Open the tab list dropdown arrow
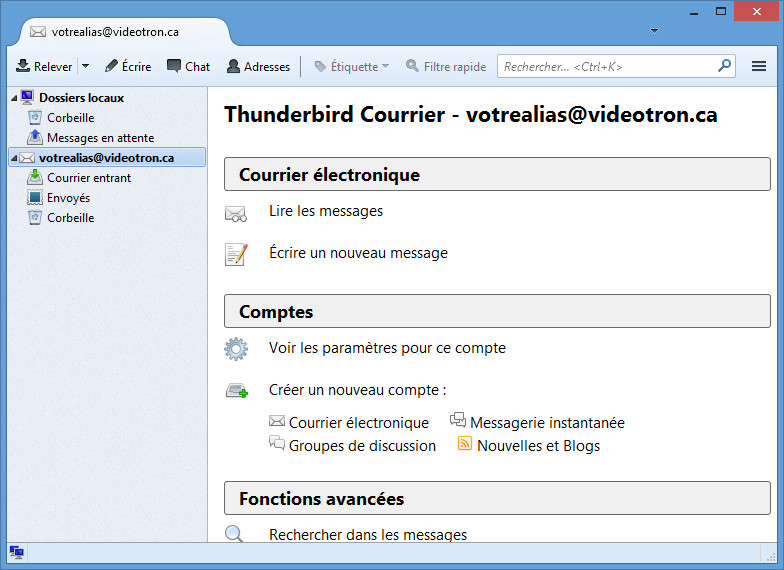The height and width of the screenshot is (570, 784). (654, 31)
